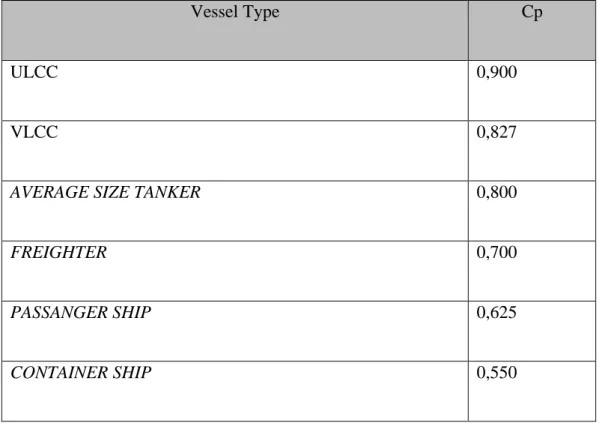Screen dimensions: 599x423
Task: Click the 0,900 Cp value
Action: [x=497, y=72]
